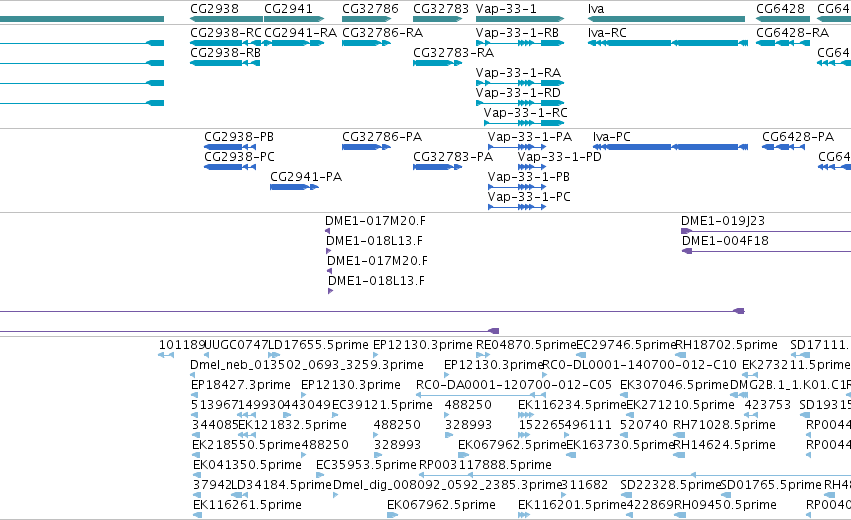Select protein label Vap-33-1-PC
This screenshot has height=520, width=851.
(529, 197)
